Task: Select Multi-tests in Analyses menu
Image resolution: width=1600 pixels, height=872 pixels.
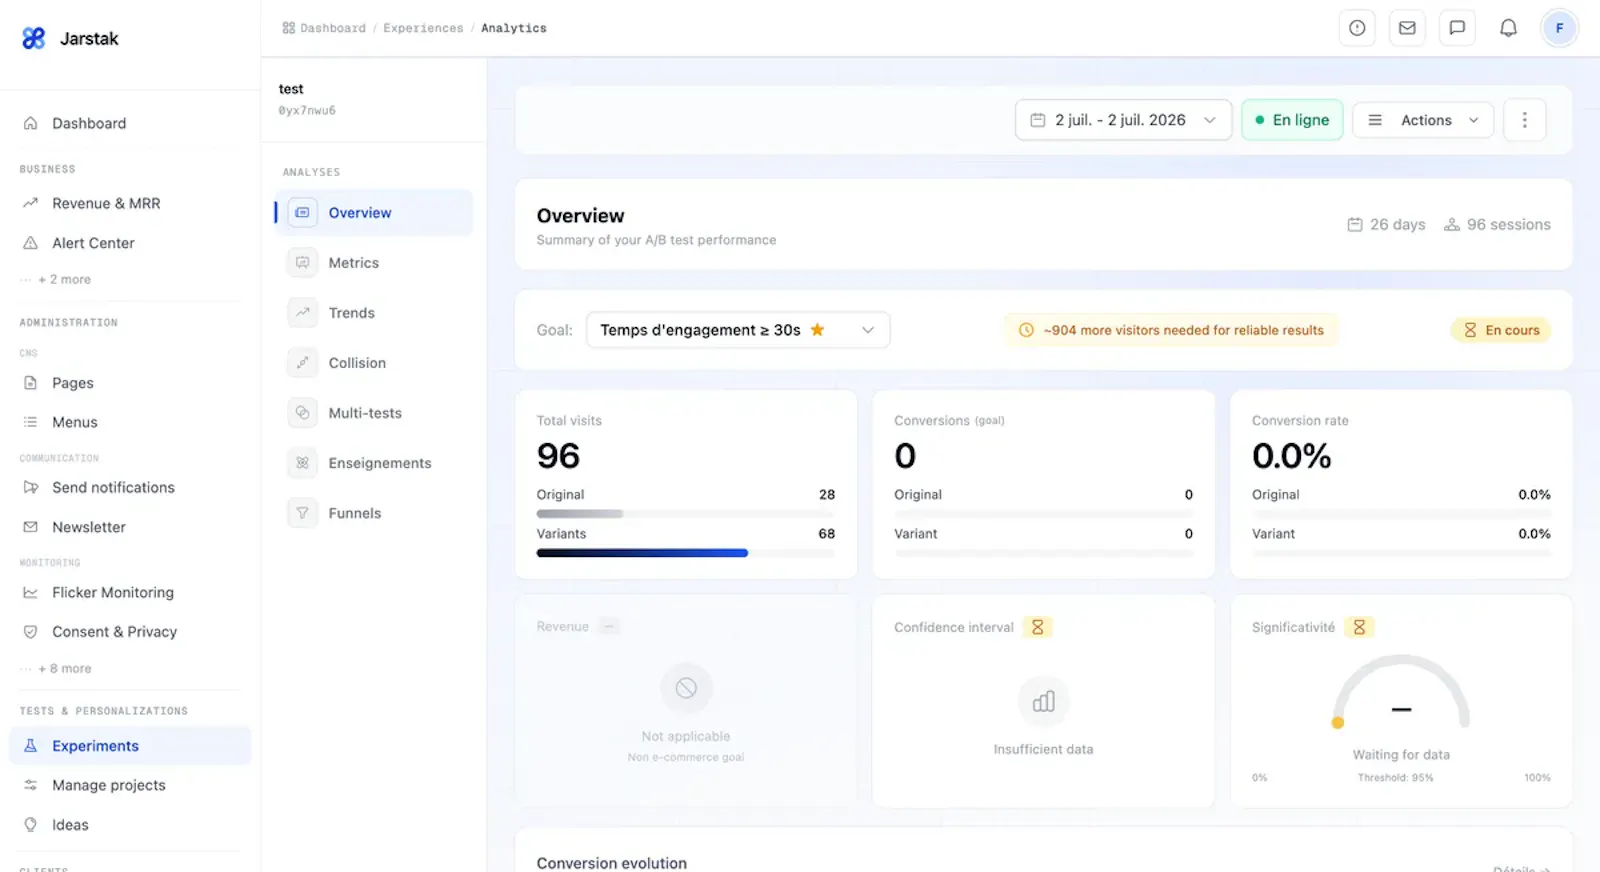Action: [374, 413]
